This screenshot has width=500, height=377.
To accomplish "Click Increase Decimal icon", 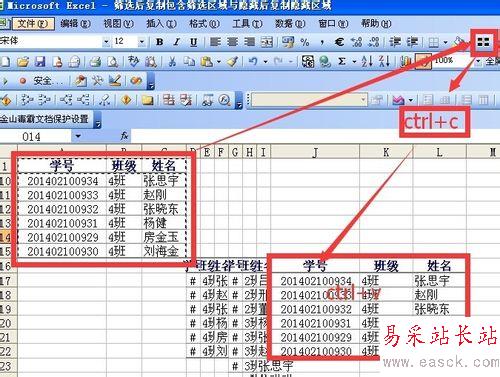I will pyautogui.click(x=356, y=42).
